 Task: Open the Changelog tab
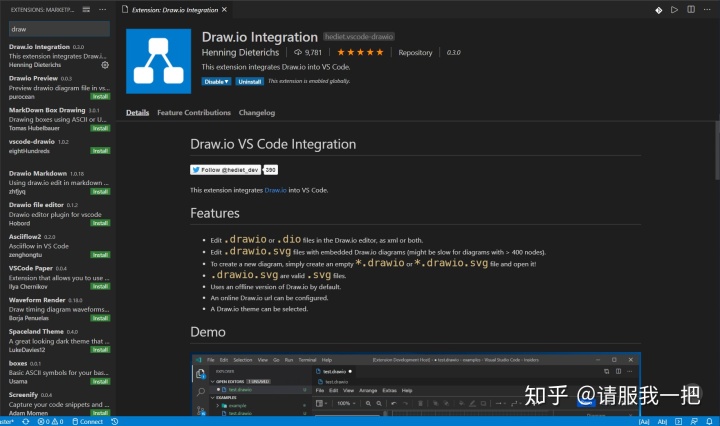click(x=257, y=112)
